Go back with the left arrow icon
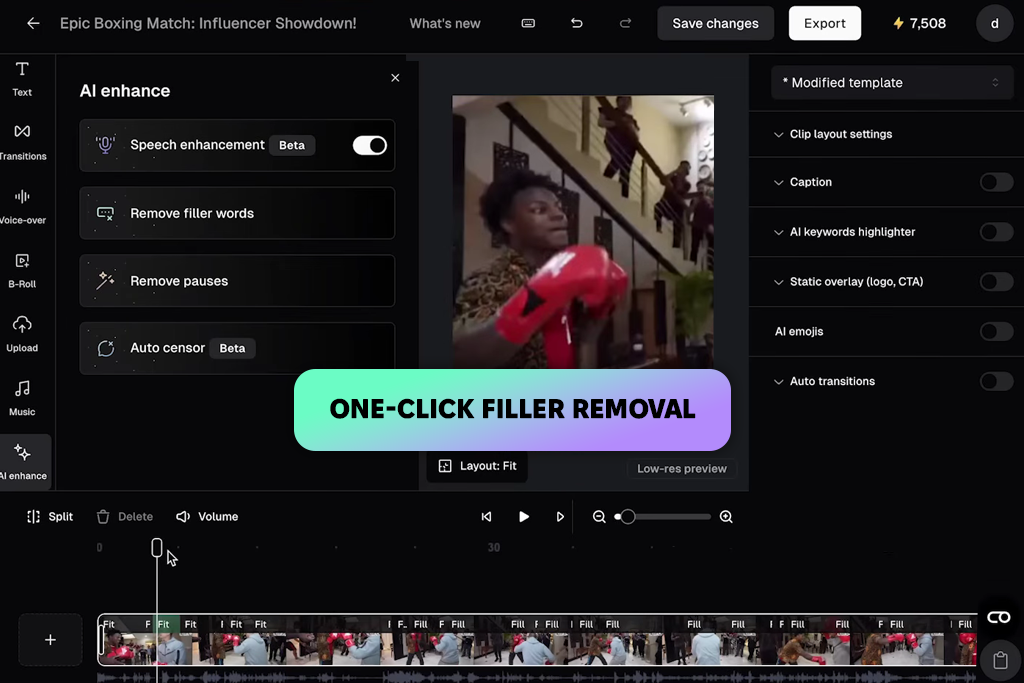Screen dimensions: 1024x683 (33, 24)
